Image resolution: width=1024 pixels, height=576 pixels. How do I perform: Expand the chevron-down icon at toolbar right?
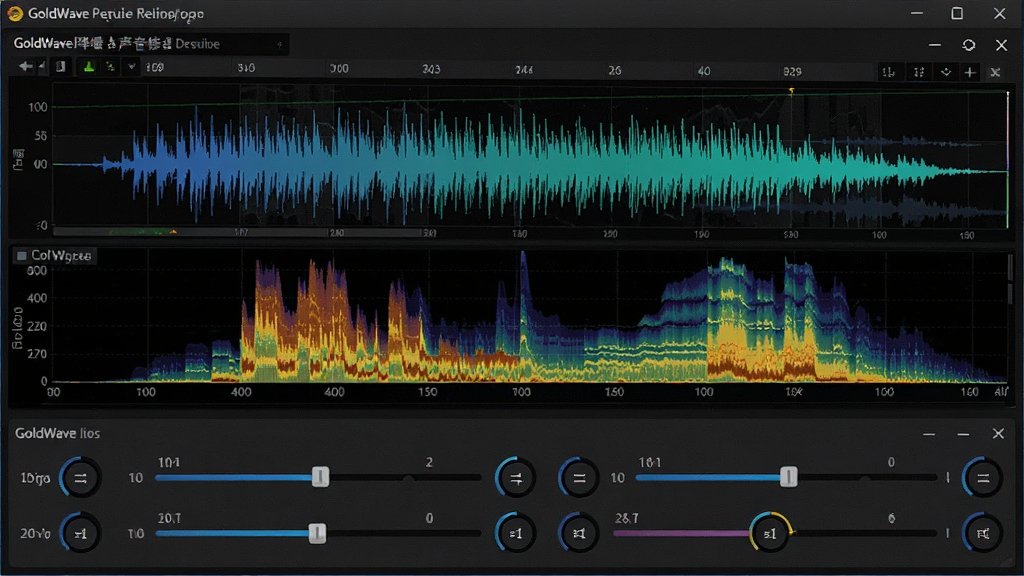pyautogui.click(x=946, y=72)
